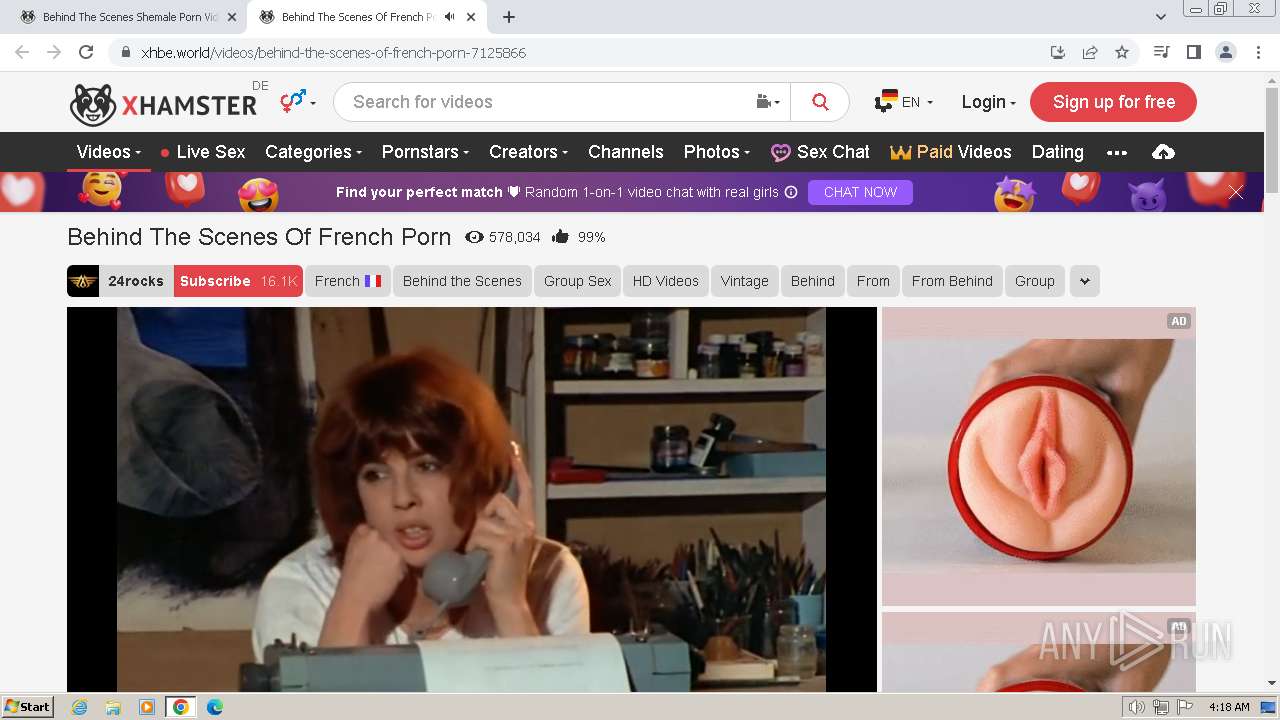
Task: Click the CHAT NOW button
Action: pyautogui.click(x=860, y=192)
